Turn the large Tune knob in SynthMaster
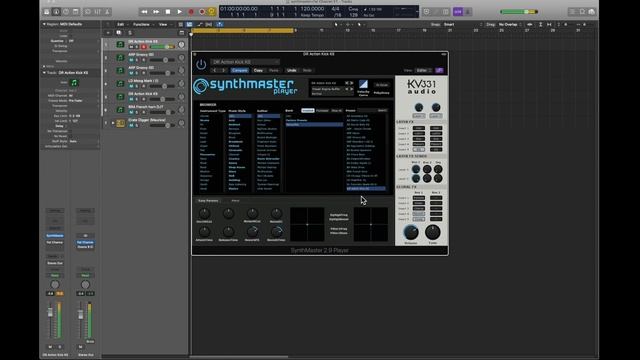This screenshot has width=640, height=360. [x=433, y=232]
